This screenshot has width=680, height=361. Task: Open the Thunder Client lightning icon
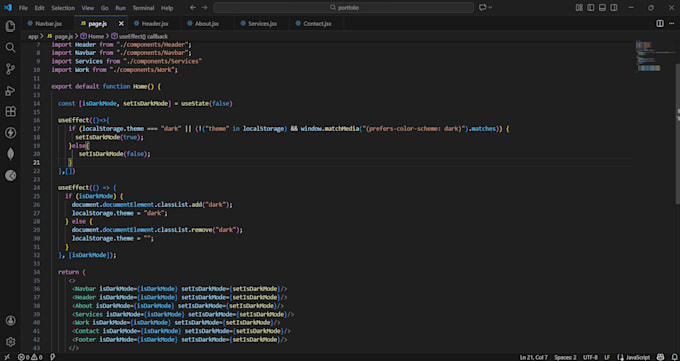tap(10, 133)
